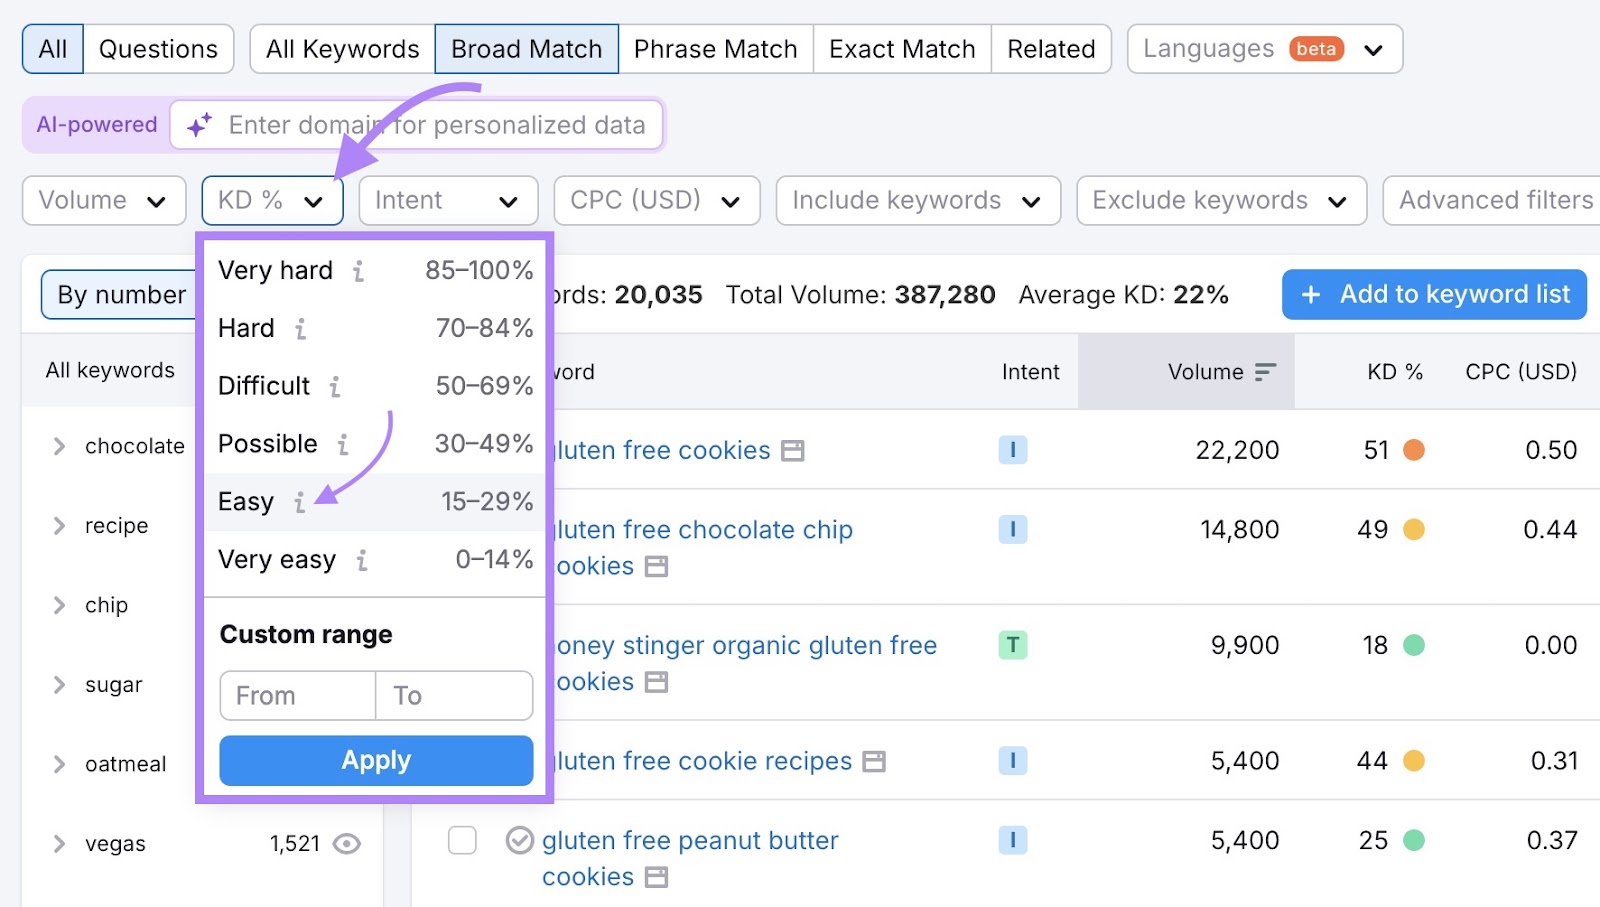Switch to the Phrase Match tab
The width and height of the screenshot is (1600, 907).
pos(715,48)
